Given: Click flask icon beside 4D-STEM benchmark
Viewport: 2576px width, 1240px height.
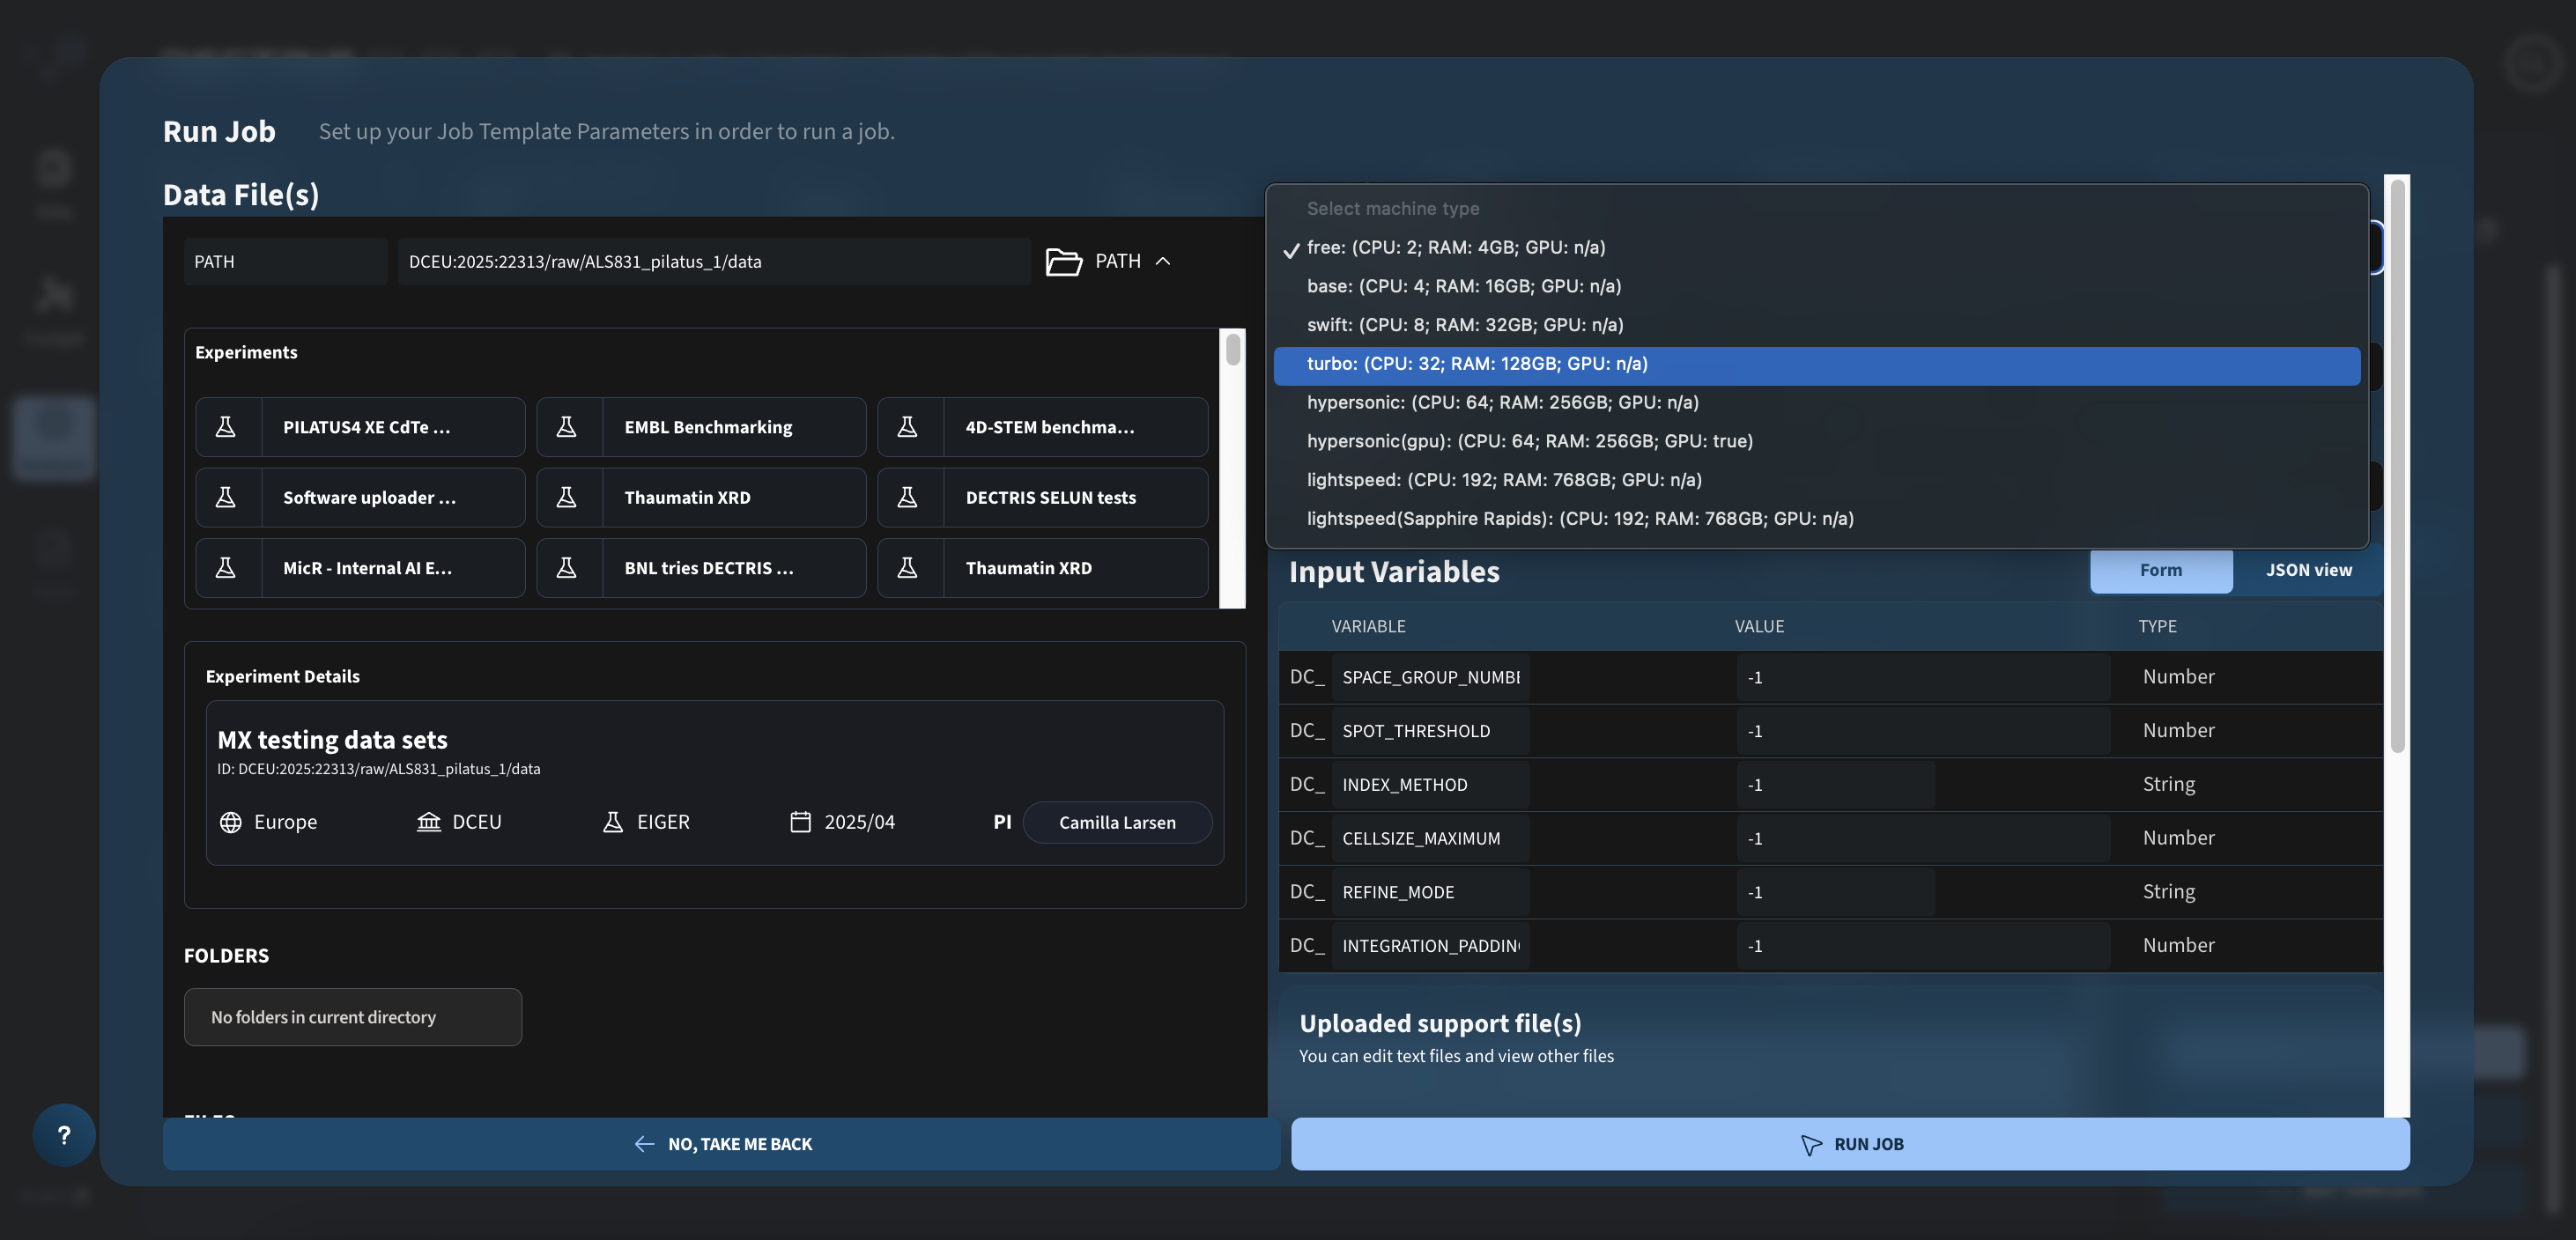Looking at the screenshot, I should coord(907,427).
